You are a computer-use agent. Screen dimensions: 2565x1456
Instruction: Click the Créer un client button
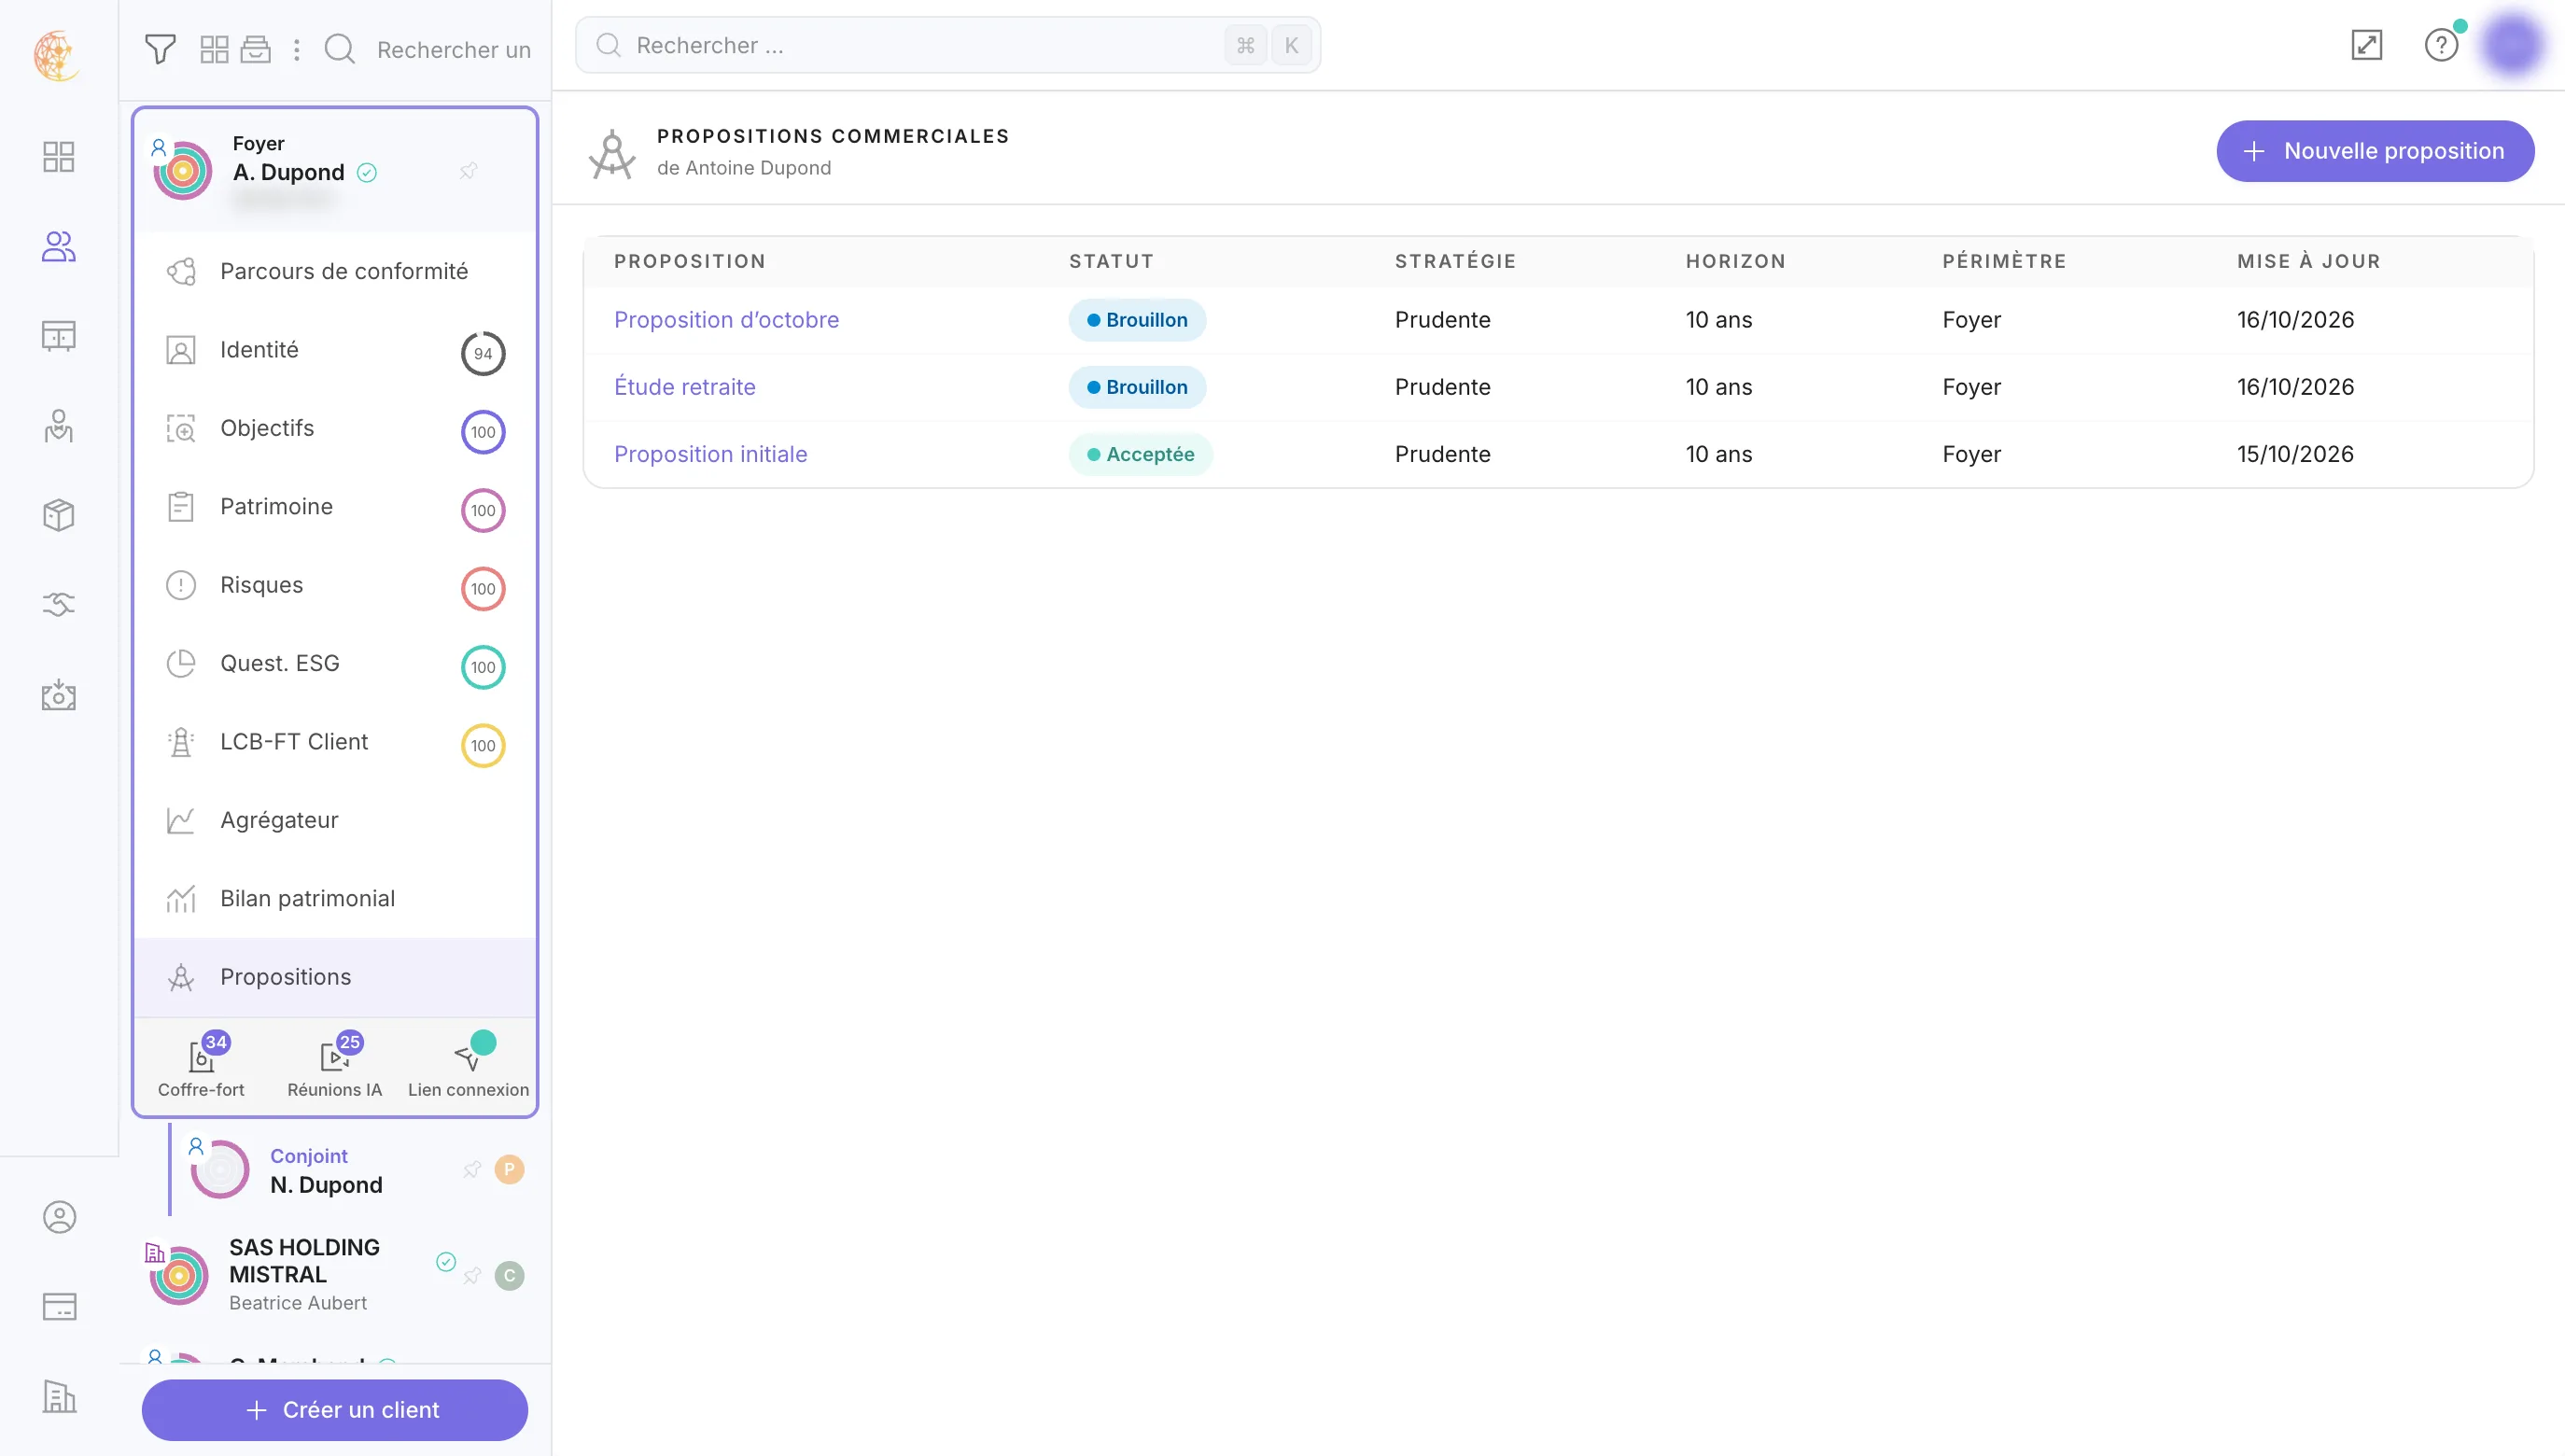coord(335,1410)
